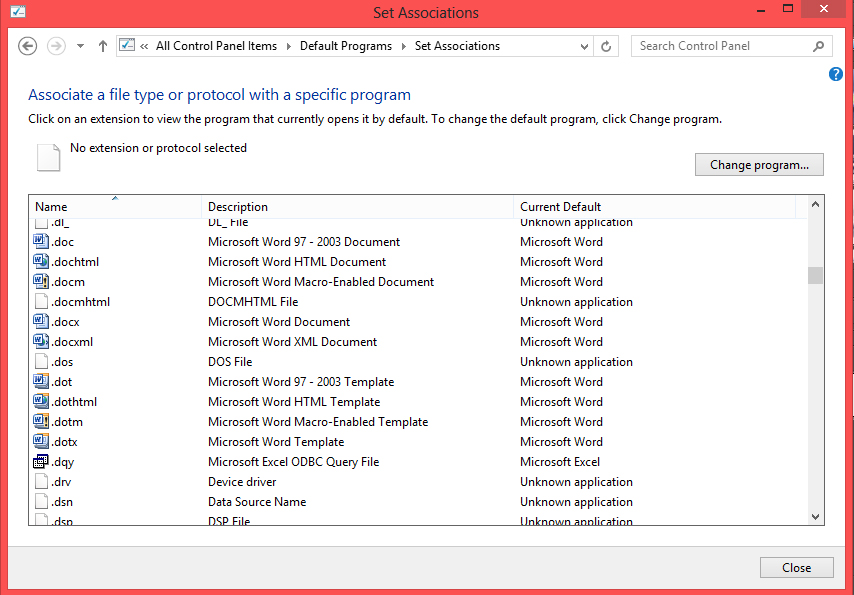Image resolution: width=854 pixels, height=595 pixels.
Task: Select the .docx file type icon
Action: pos(41,322)
